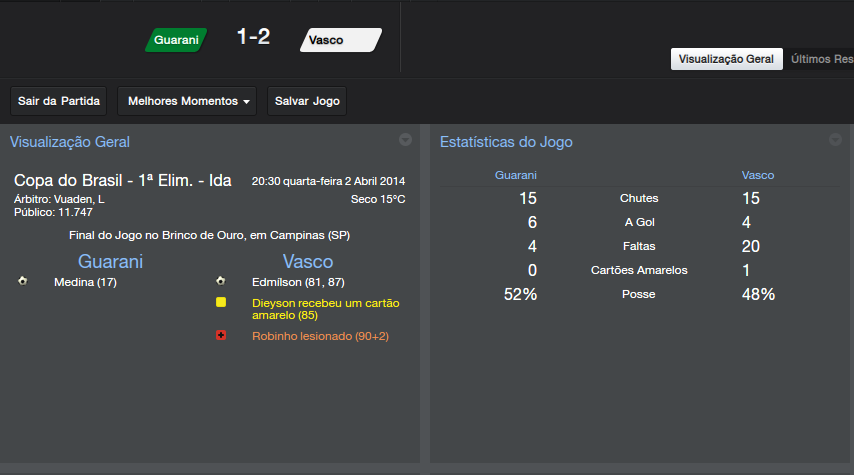Switch to the Visualização Geral tab

[x=726, y=59]
